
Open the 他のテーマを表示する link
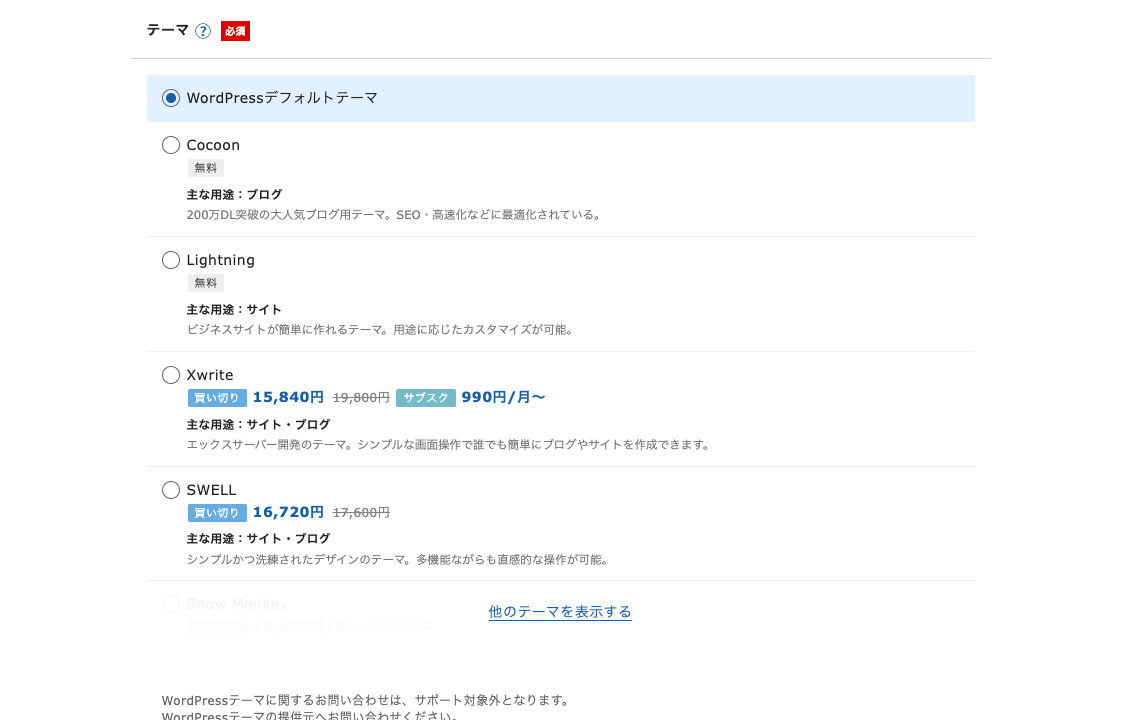point(560,611)
